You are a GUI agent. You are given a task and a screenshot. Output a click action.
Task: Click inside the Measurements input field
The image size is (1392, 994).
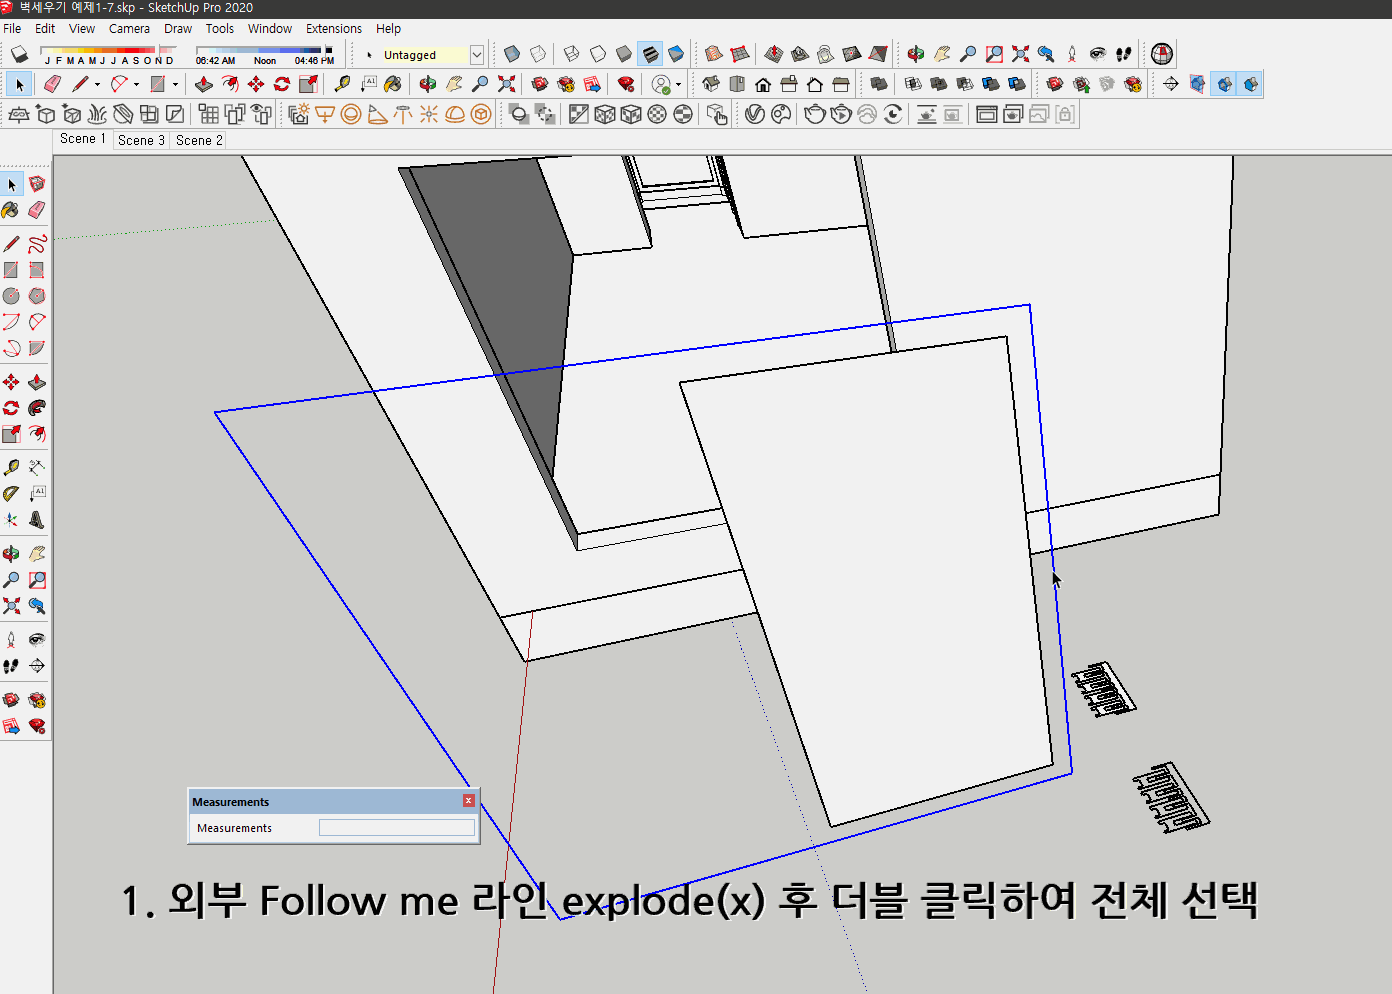396,827
